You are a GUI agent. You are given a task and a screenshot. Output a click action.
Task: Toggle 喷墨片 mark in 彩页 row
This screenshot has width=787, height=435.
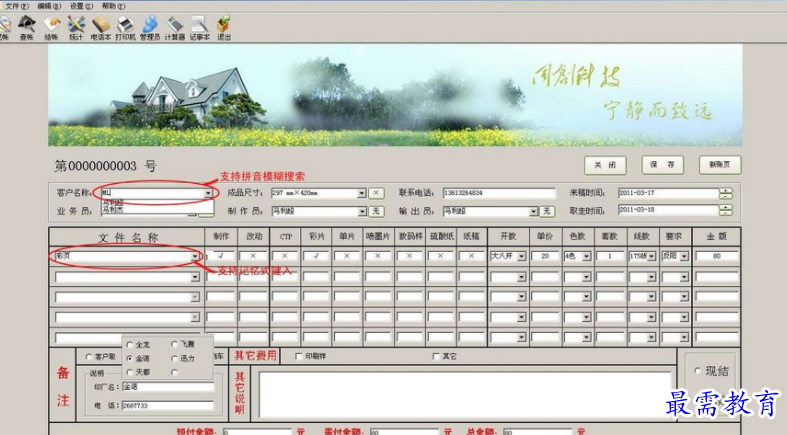(378, 256)
